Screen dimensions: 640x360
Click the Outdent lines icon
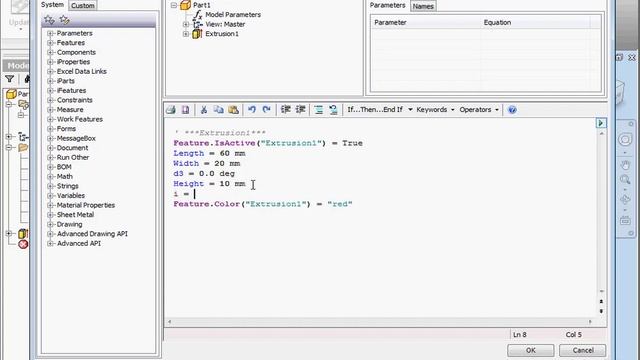pyautogui.click(x=300, y=109)
